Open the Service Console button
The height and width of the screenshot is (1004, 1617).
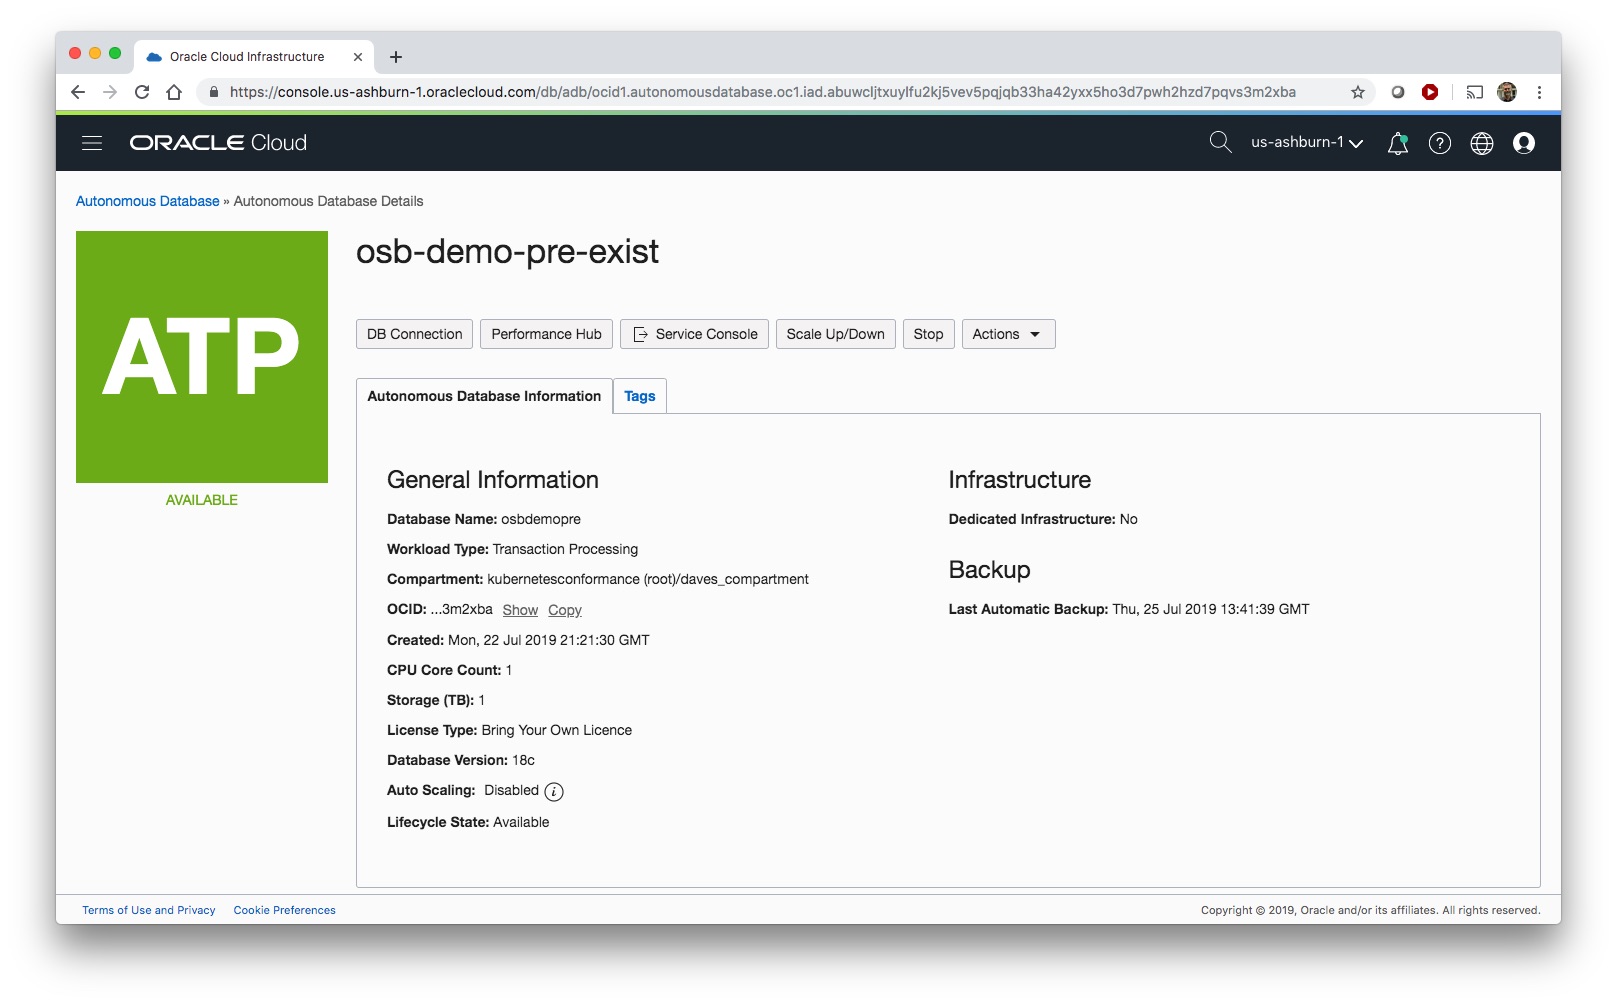694,334
